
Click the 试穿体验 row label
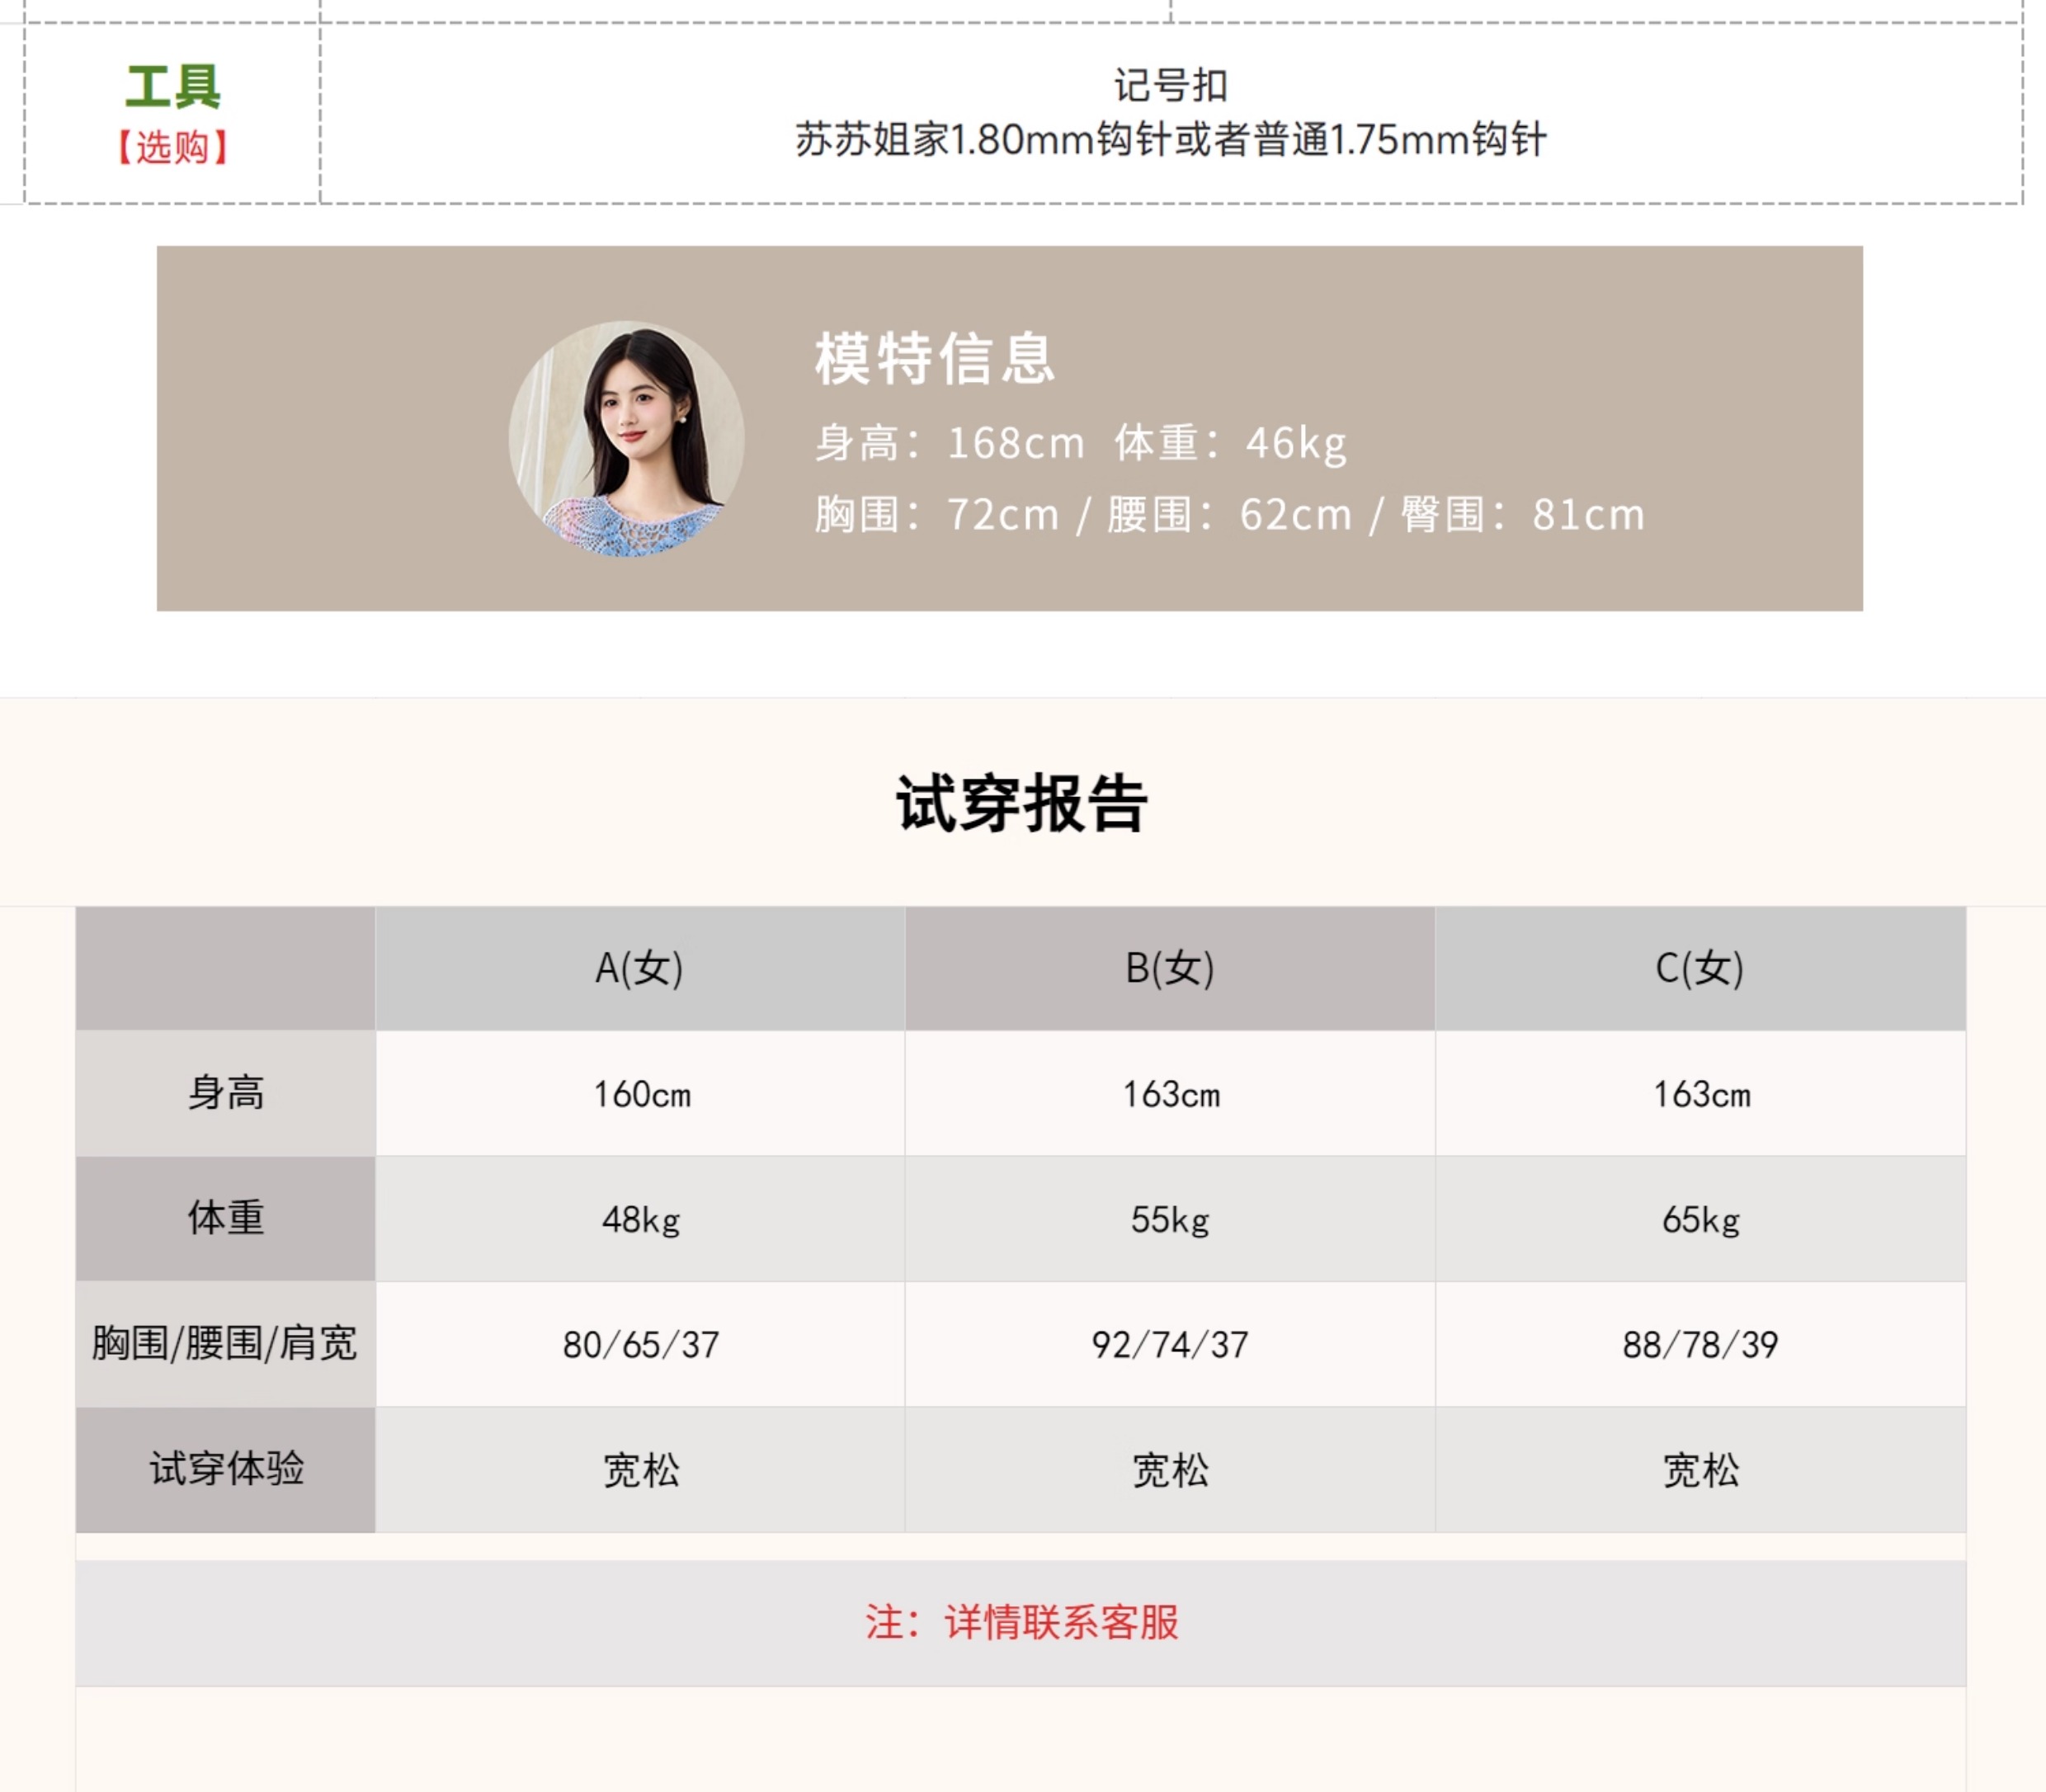click(226, 1469)
